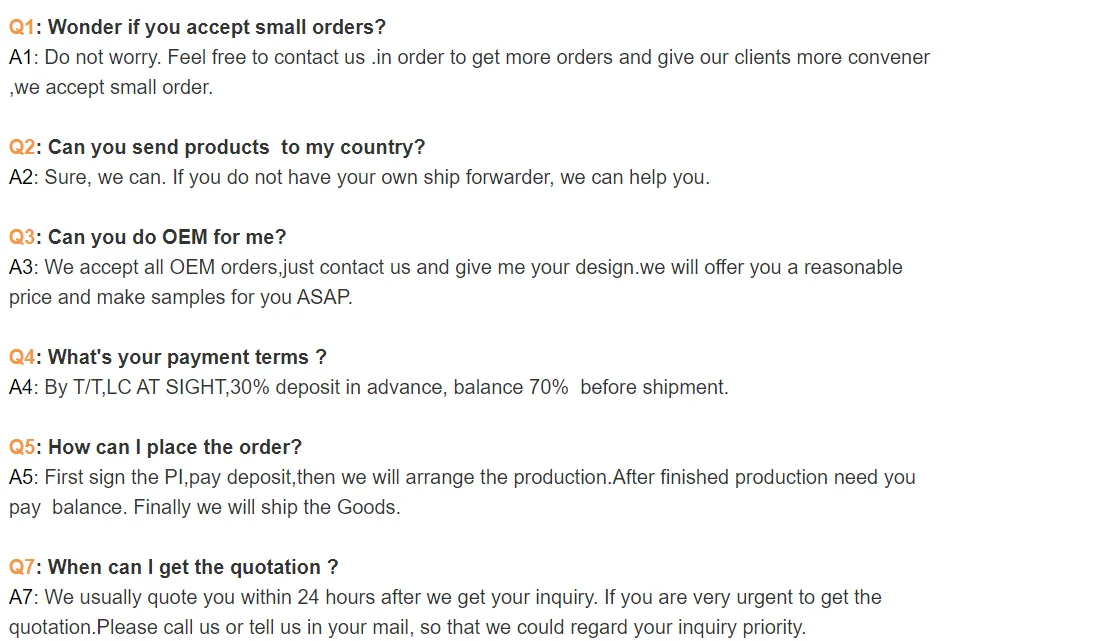Click the orange Q3 label
Screen dimensions: 1093x641
(x=22, y=237)
